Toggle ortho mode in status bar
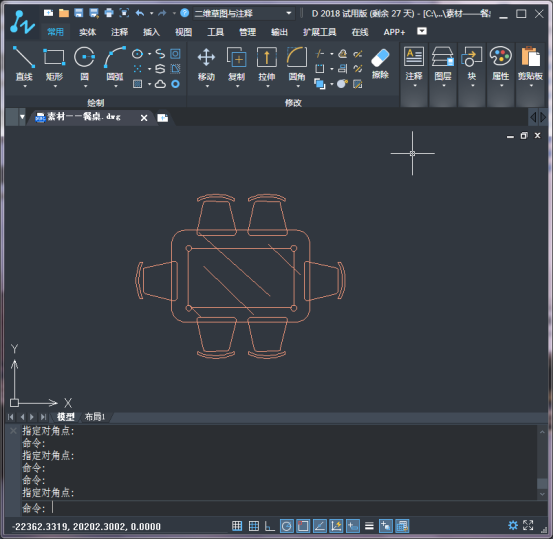The width and height of the screenshot is (554, 540). pos(270,526)
